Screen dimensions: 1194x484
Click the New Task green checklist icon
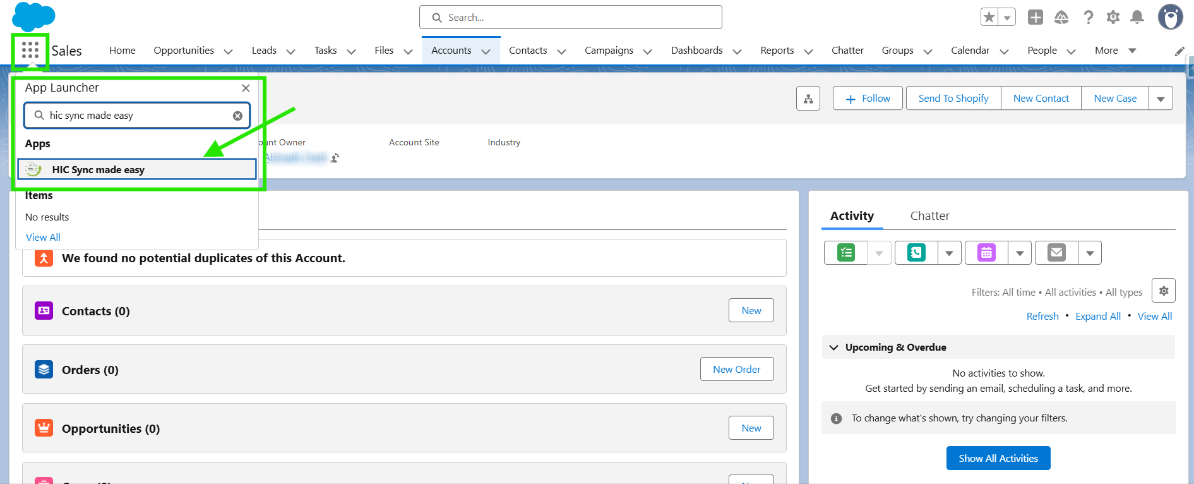[x=846, y=253]
